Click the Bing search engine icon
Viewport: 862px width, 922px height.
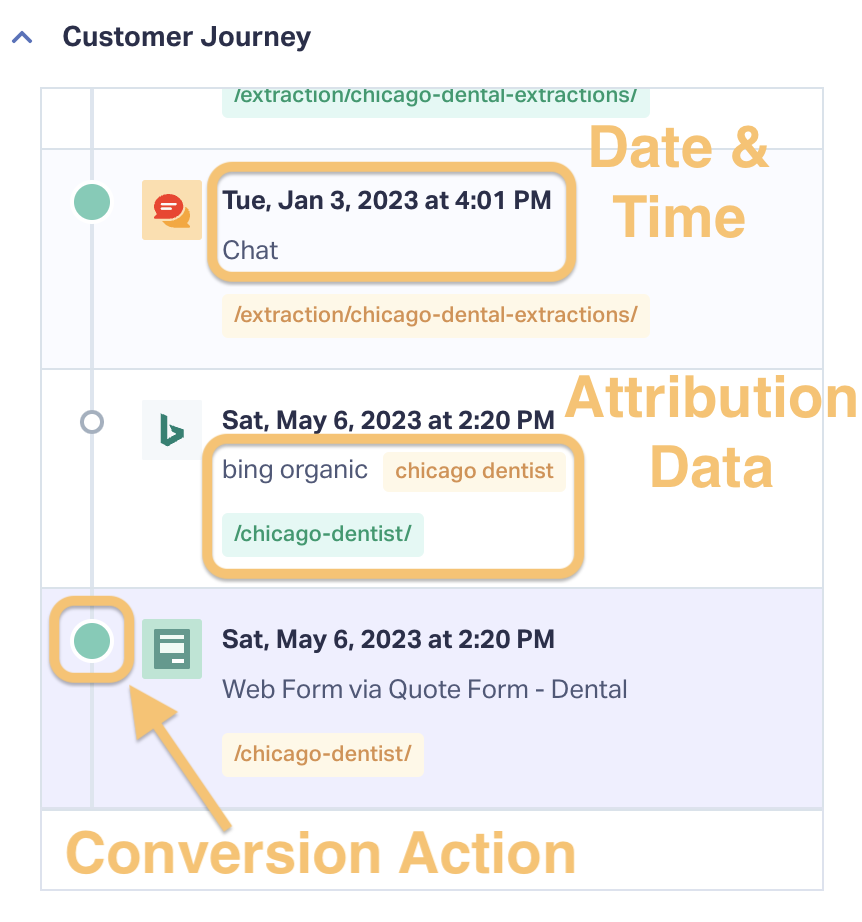pos(172,430)
